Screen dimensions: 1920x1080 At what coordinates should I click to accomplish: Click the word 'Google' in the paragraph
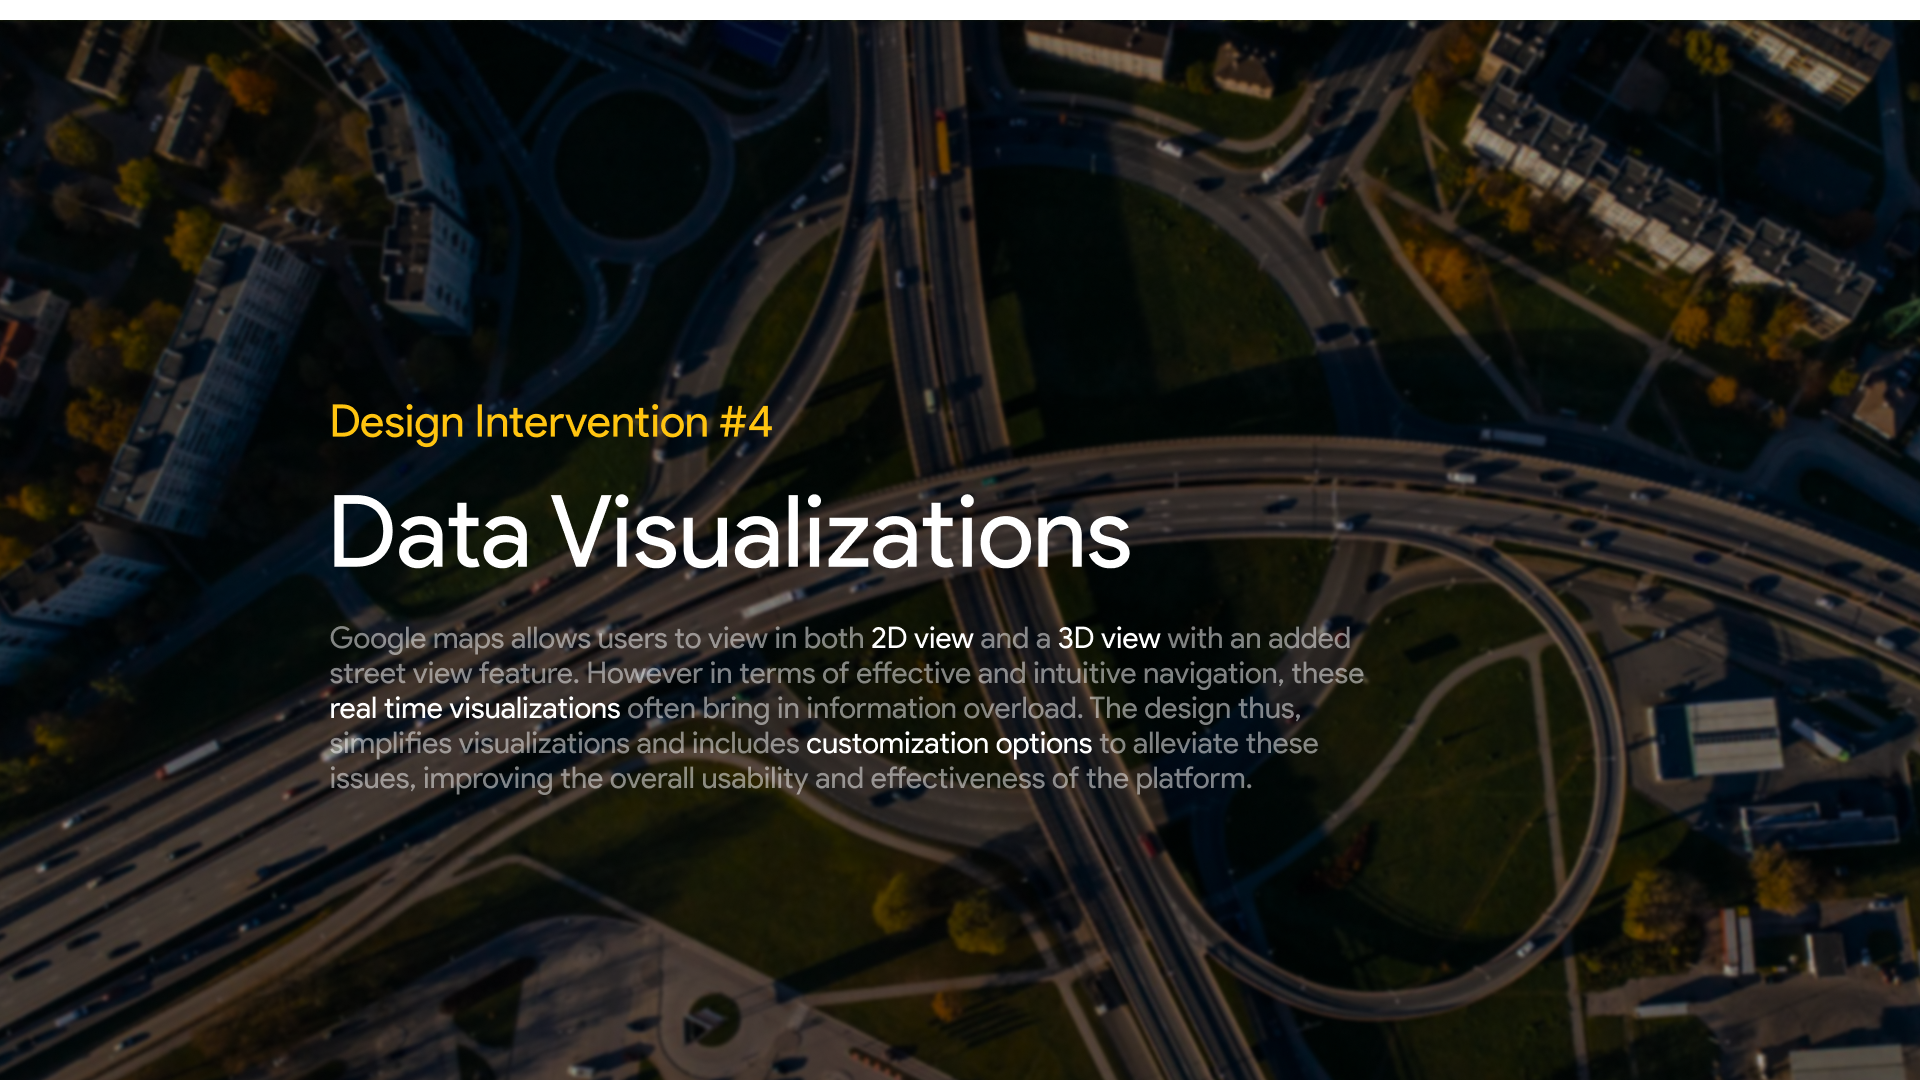pos(377,638)
